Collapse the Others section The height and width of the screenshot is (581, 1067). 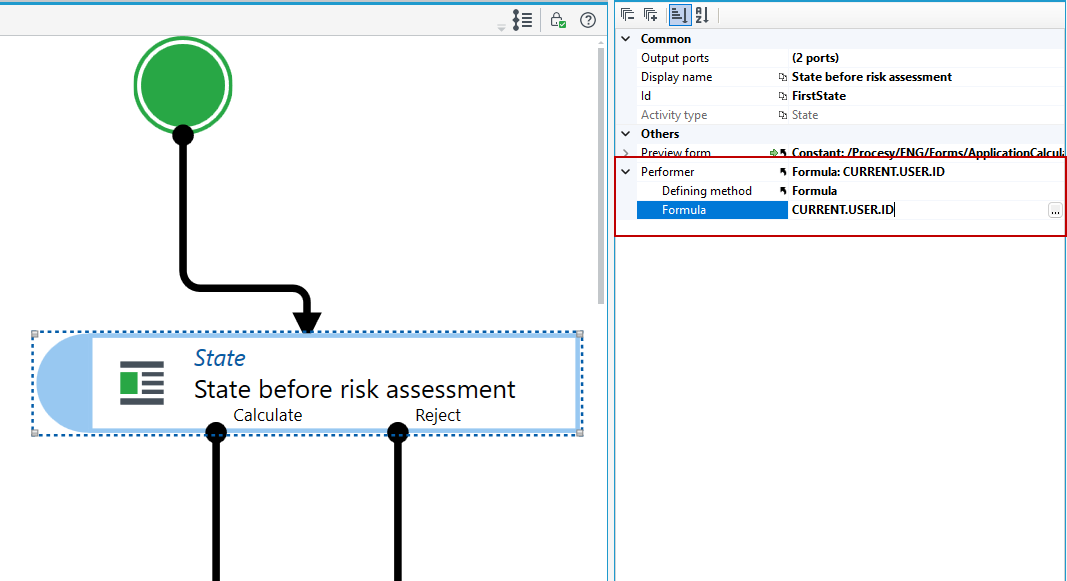coord(626,134)
